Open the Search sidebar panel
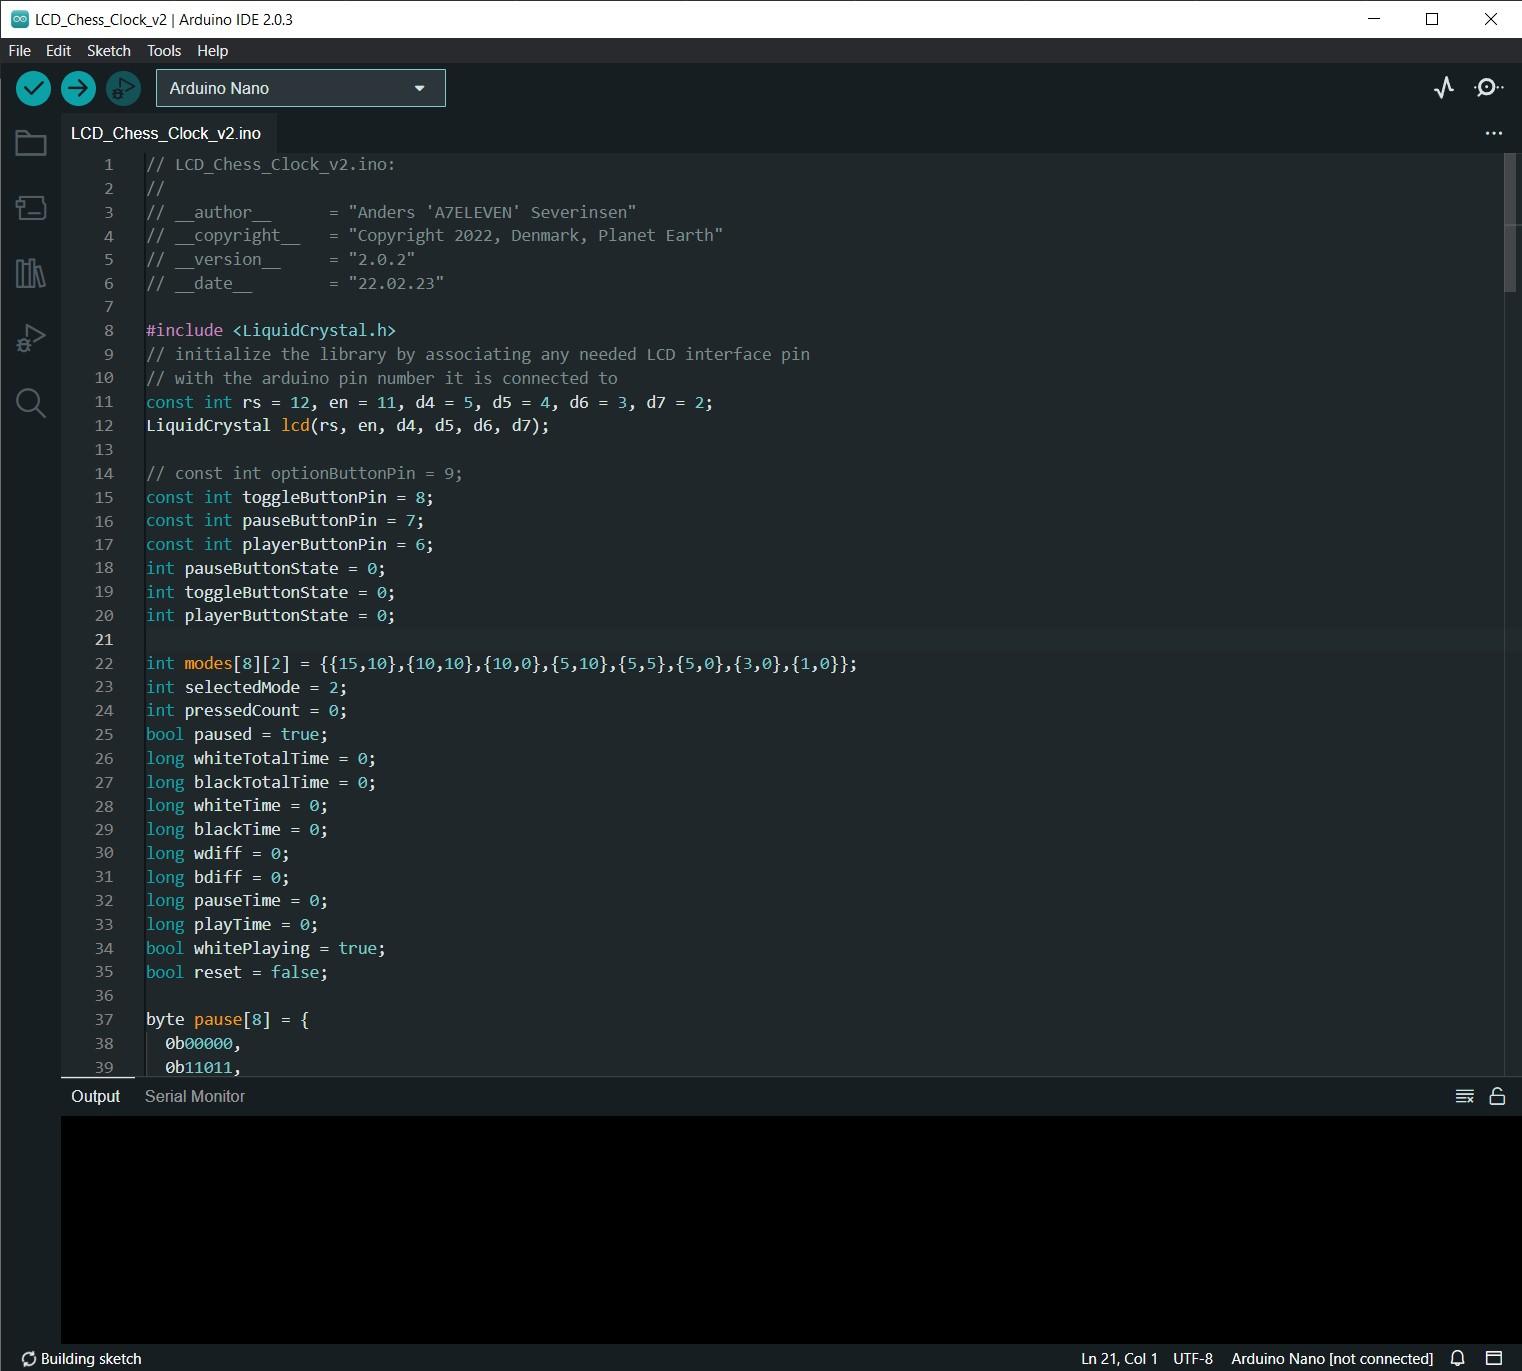The height and width of the screenshot is (1371, 1522). (x=30, y=403)
